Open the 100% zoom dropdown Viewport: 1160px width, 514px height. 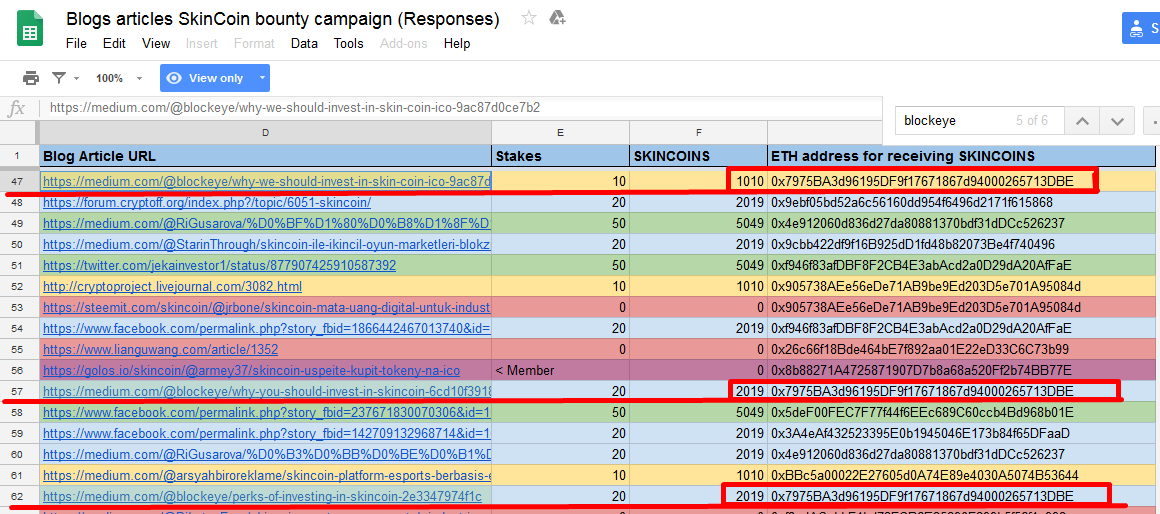tap(119, 78)
